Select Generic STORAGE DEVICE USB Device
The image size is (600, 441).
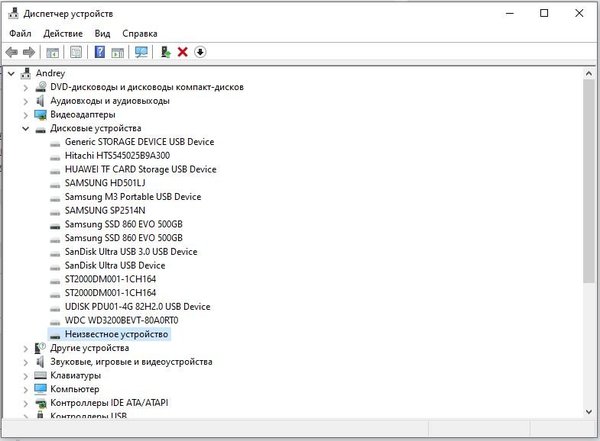pyautogui.click(x=139, y=142)
